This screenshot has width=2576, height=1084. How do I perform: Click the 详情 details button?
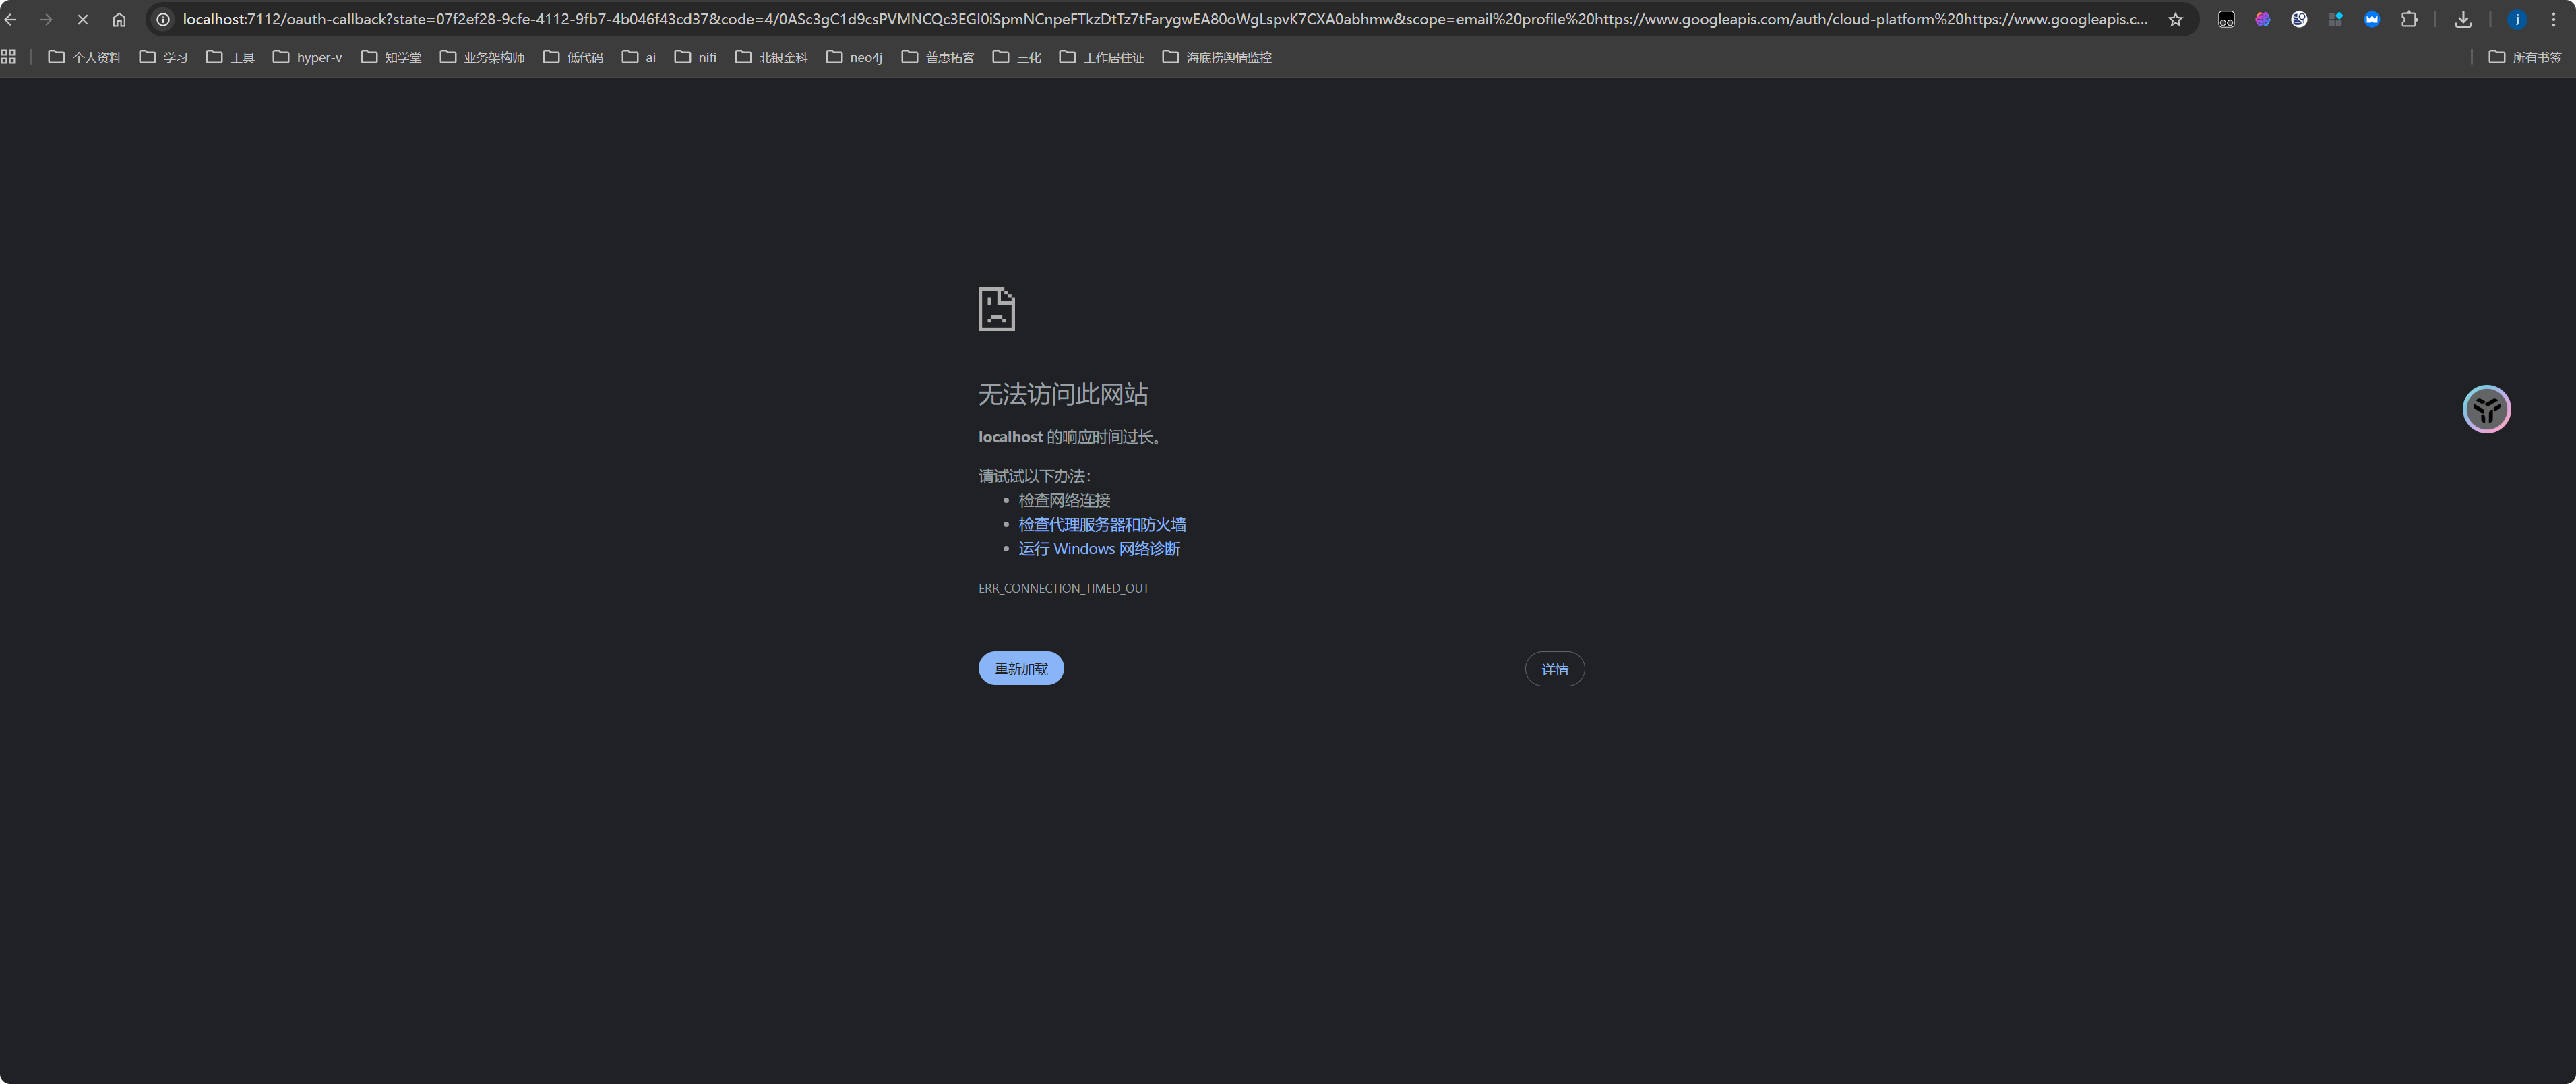(x=1554, y=669)
